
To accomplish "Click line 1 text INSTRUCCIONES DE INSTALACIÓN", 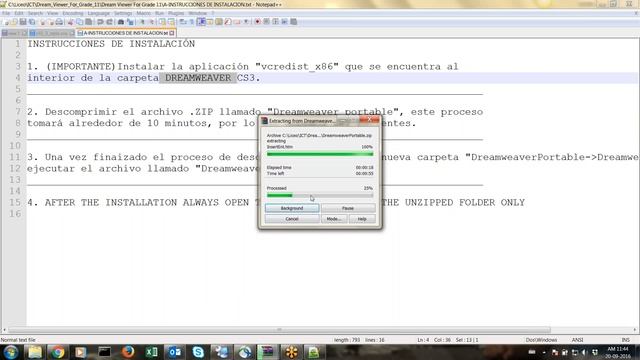I will [x=111, y=44].
